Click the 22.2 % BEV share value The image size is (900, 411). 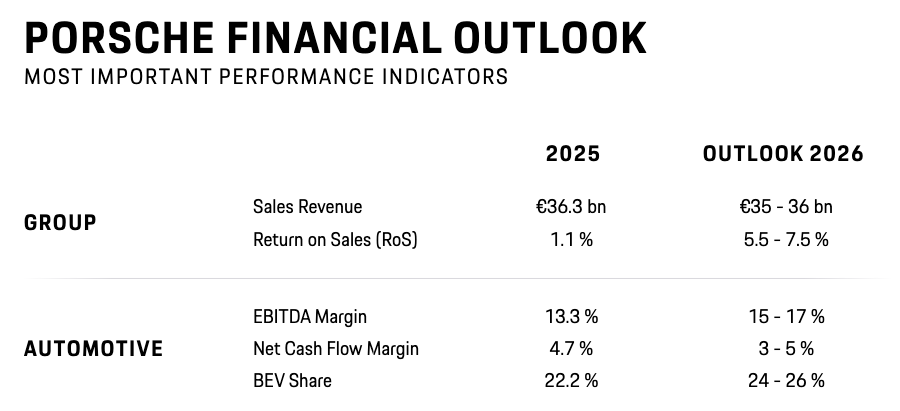571,380
